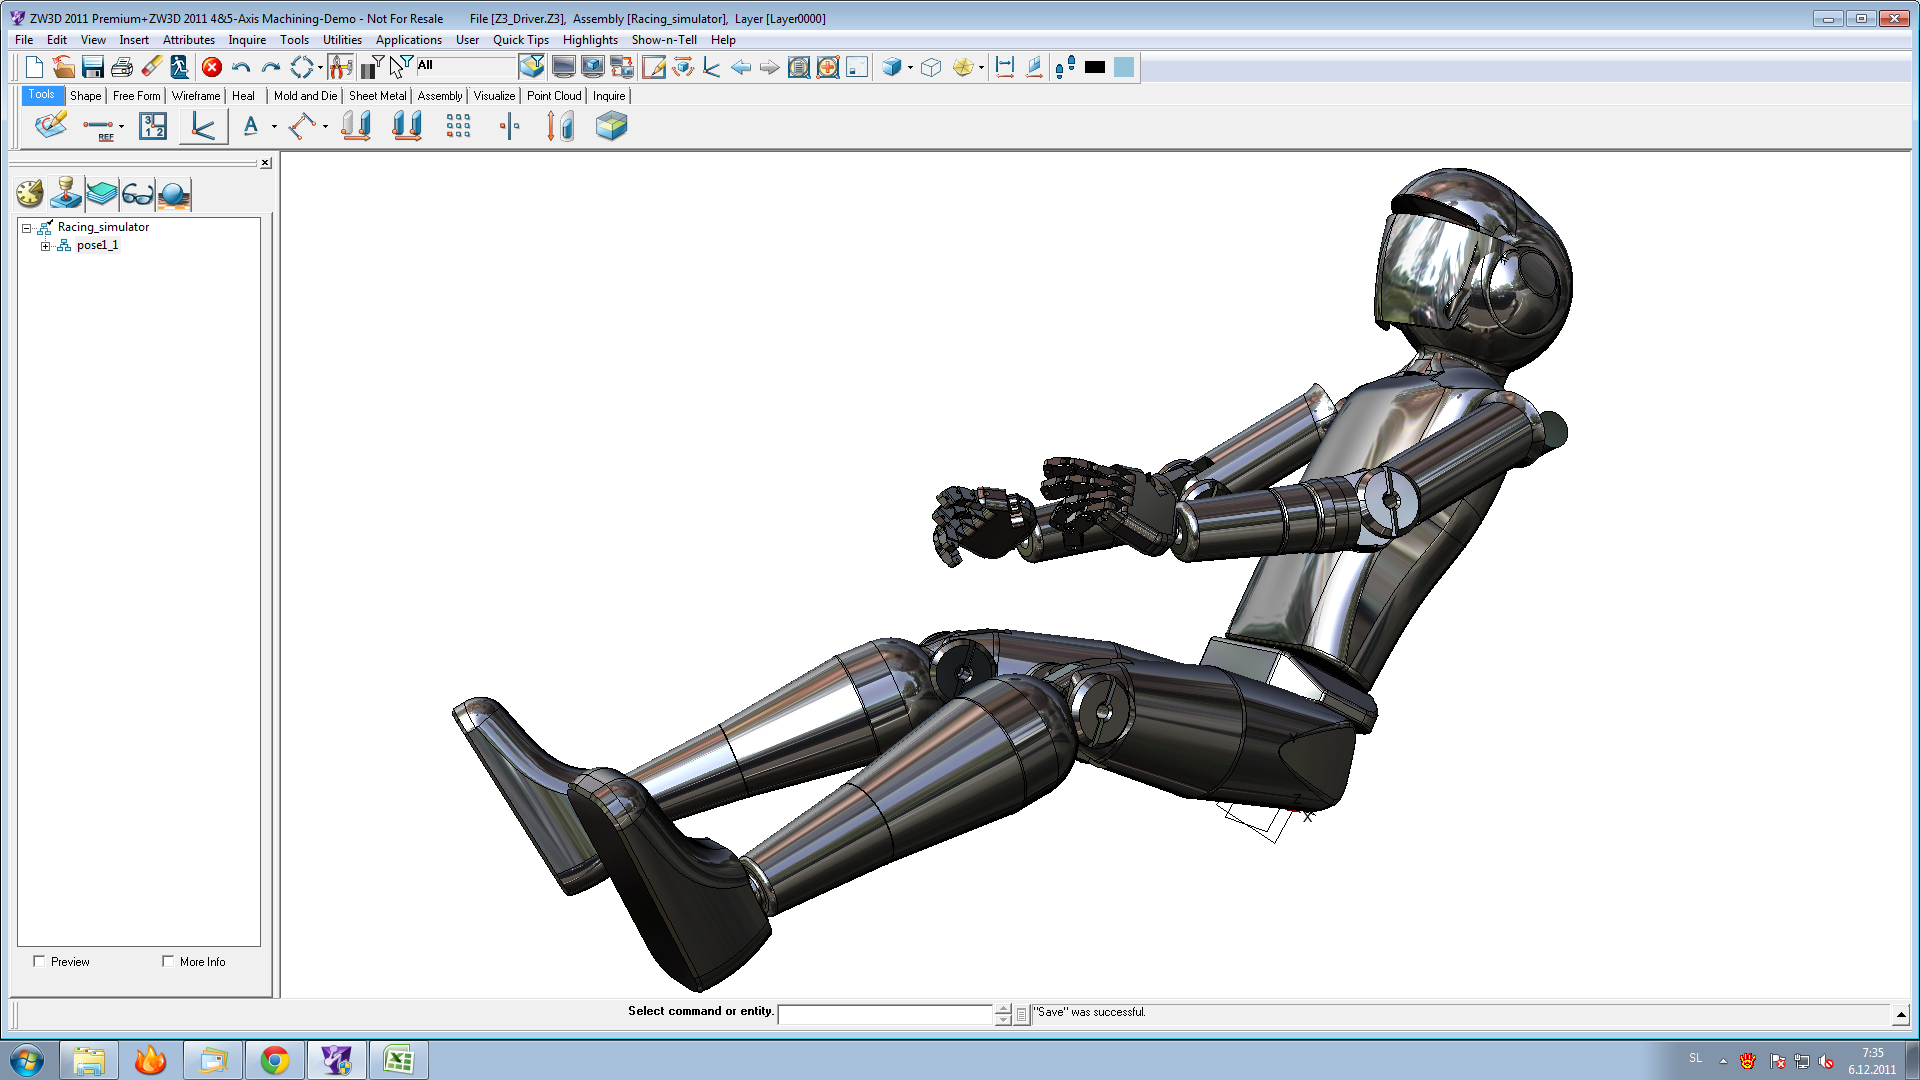The width and height of the screenshot is (1920, 1080).
Task: Open the Attributes menu
Action: point(189,40)
